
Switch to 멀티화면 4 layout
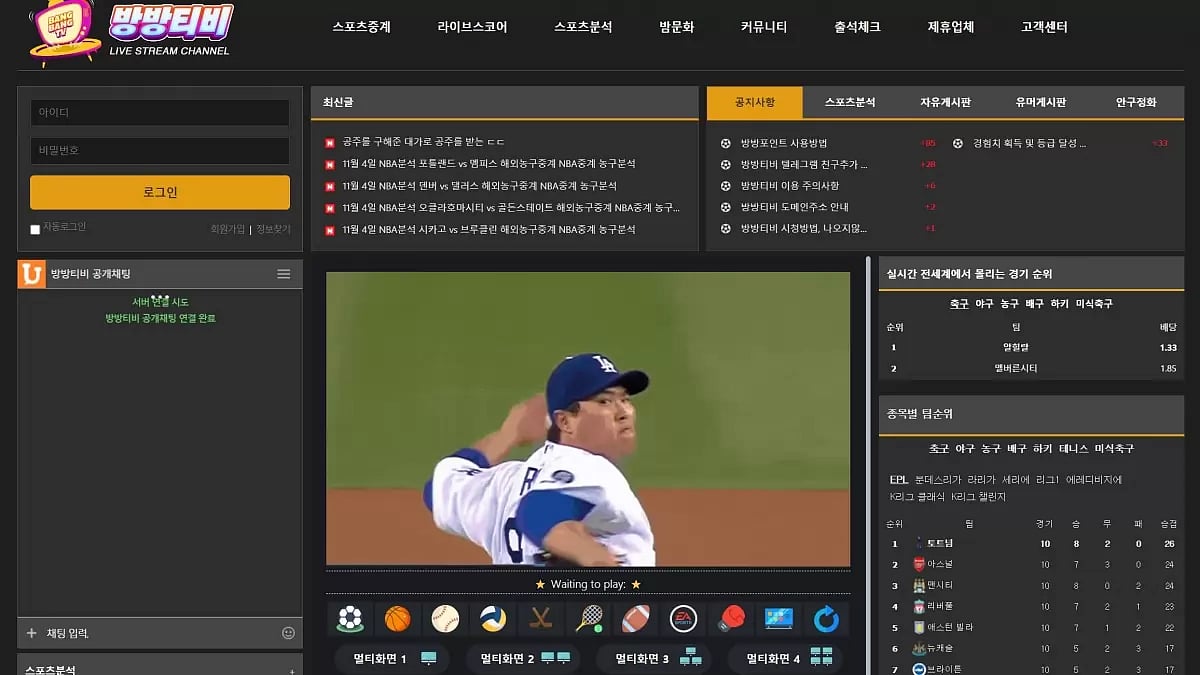(786, 659)
